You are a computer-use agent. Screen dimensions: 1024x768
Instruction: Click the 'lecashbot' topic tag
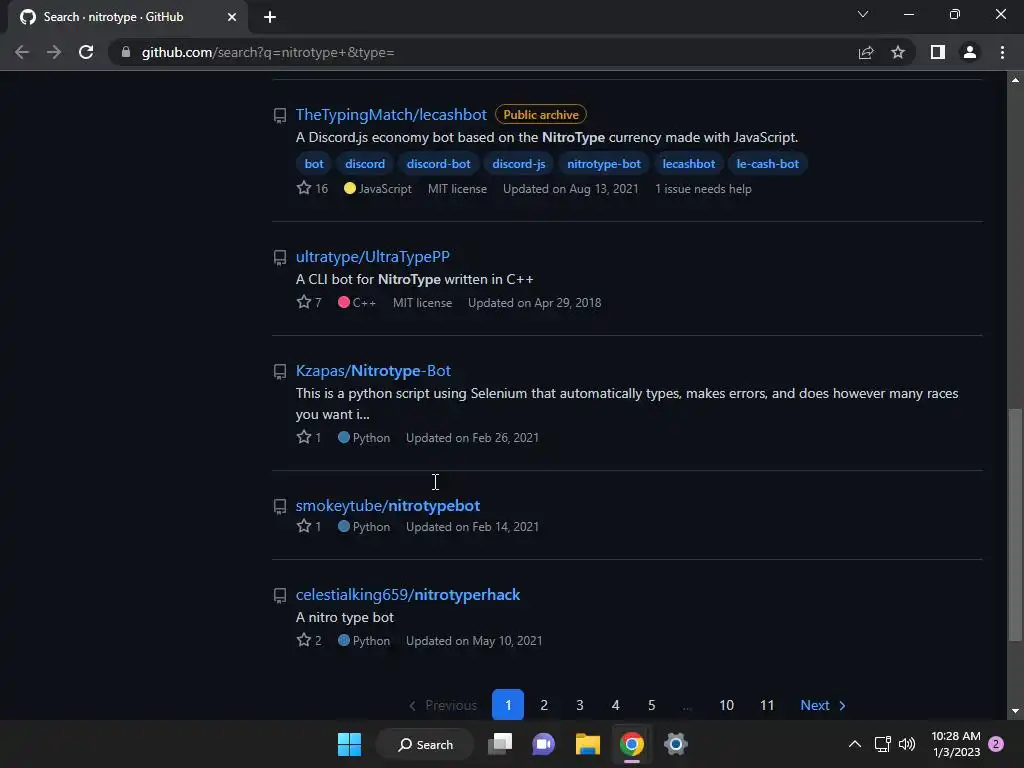tap(688, 164)
